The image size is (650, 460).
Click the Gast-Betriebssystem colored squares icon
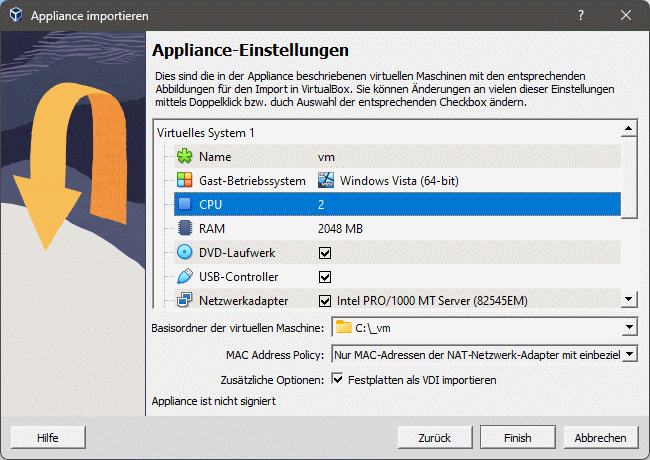pyautogui.click(x=184, y=180)
